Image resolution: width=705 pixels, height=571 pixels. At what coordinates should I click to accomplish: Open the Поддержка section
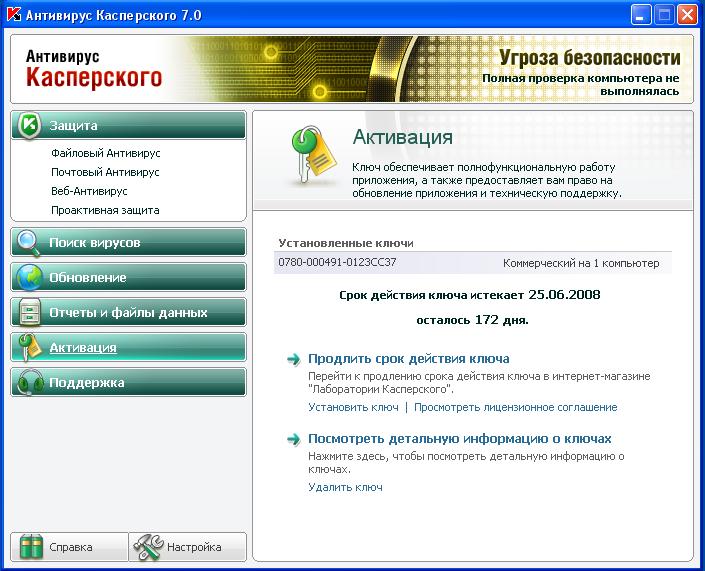point(129,383)
